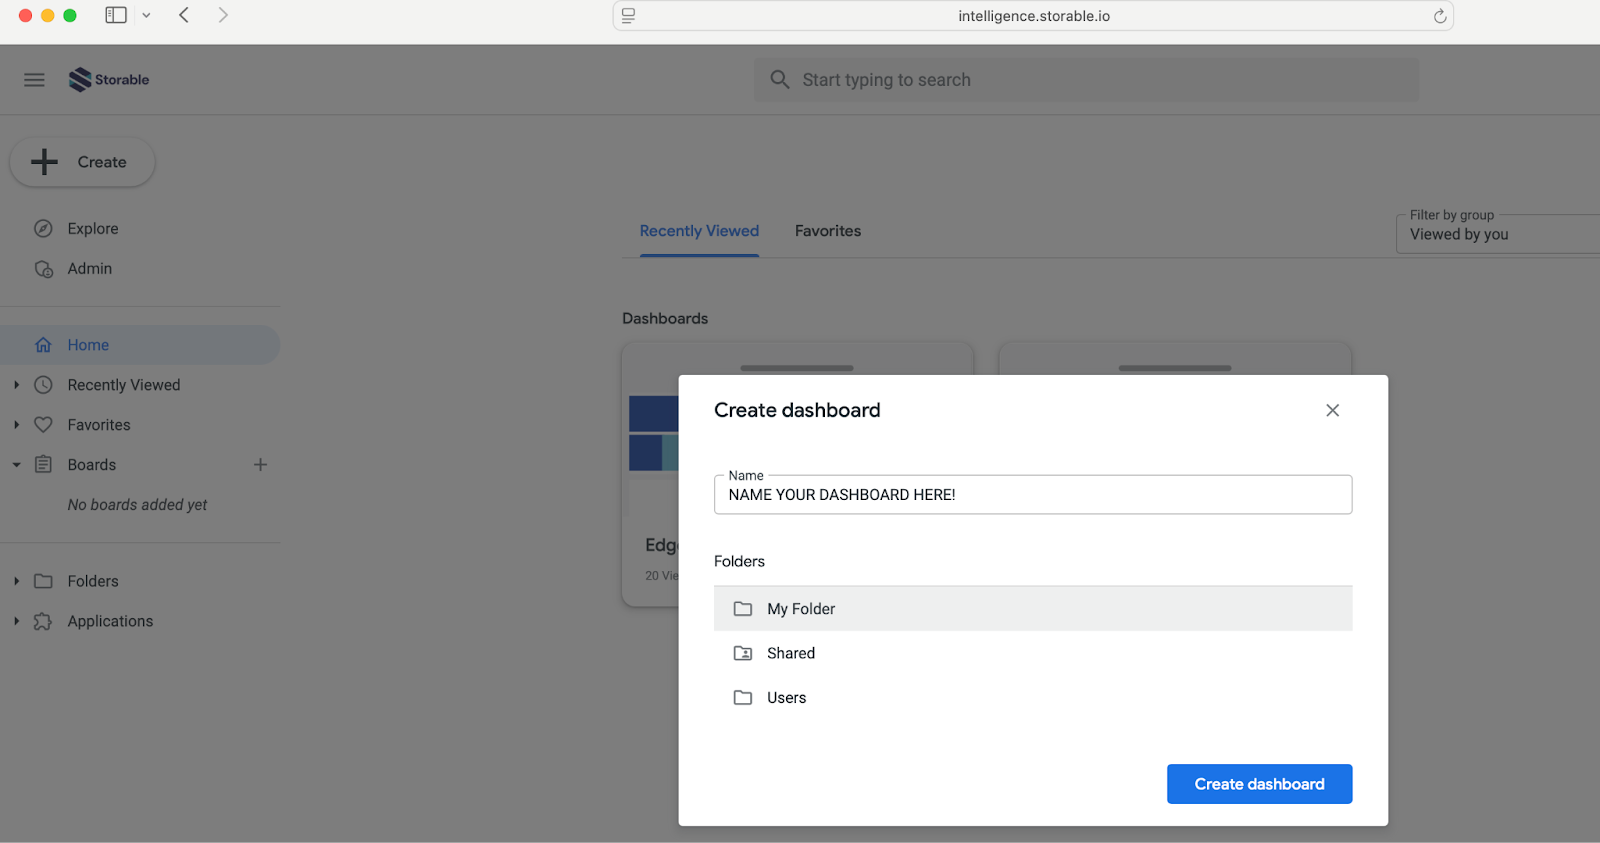Click the dashboard Name input field

(x=1032, y=495)
